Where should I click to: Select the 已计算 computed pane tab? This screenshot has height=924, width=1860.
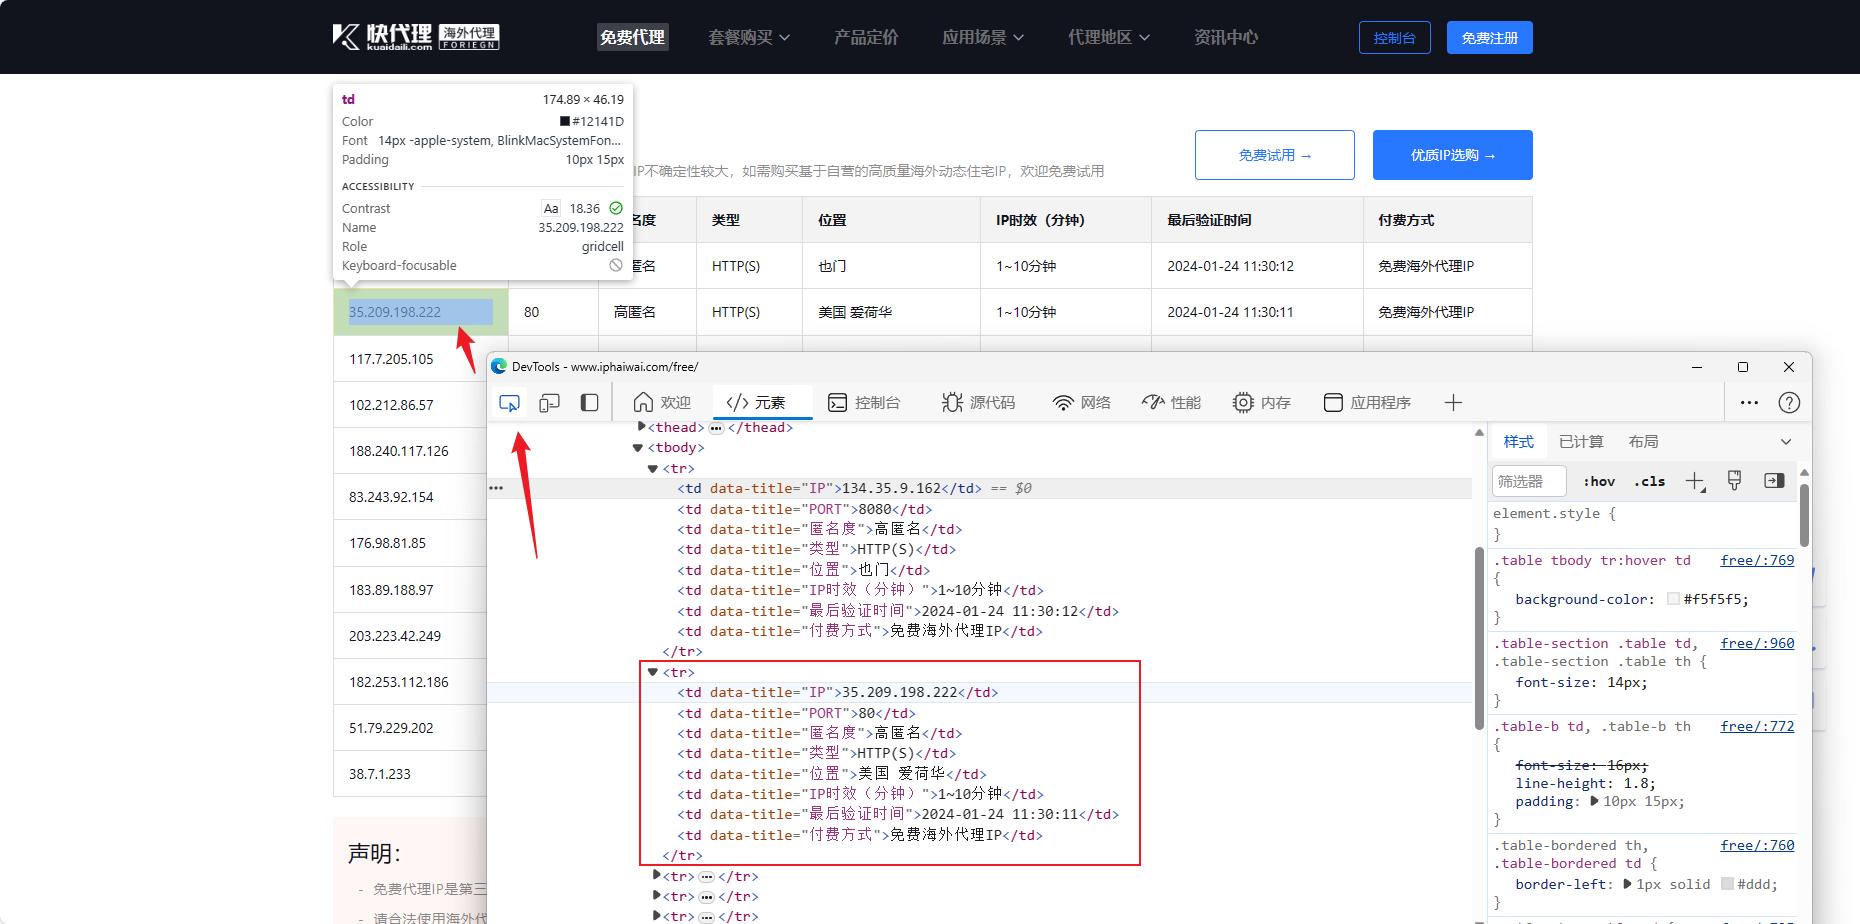click(1581, 441)
